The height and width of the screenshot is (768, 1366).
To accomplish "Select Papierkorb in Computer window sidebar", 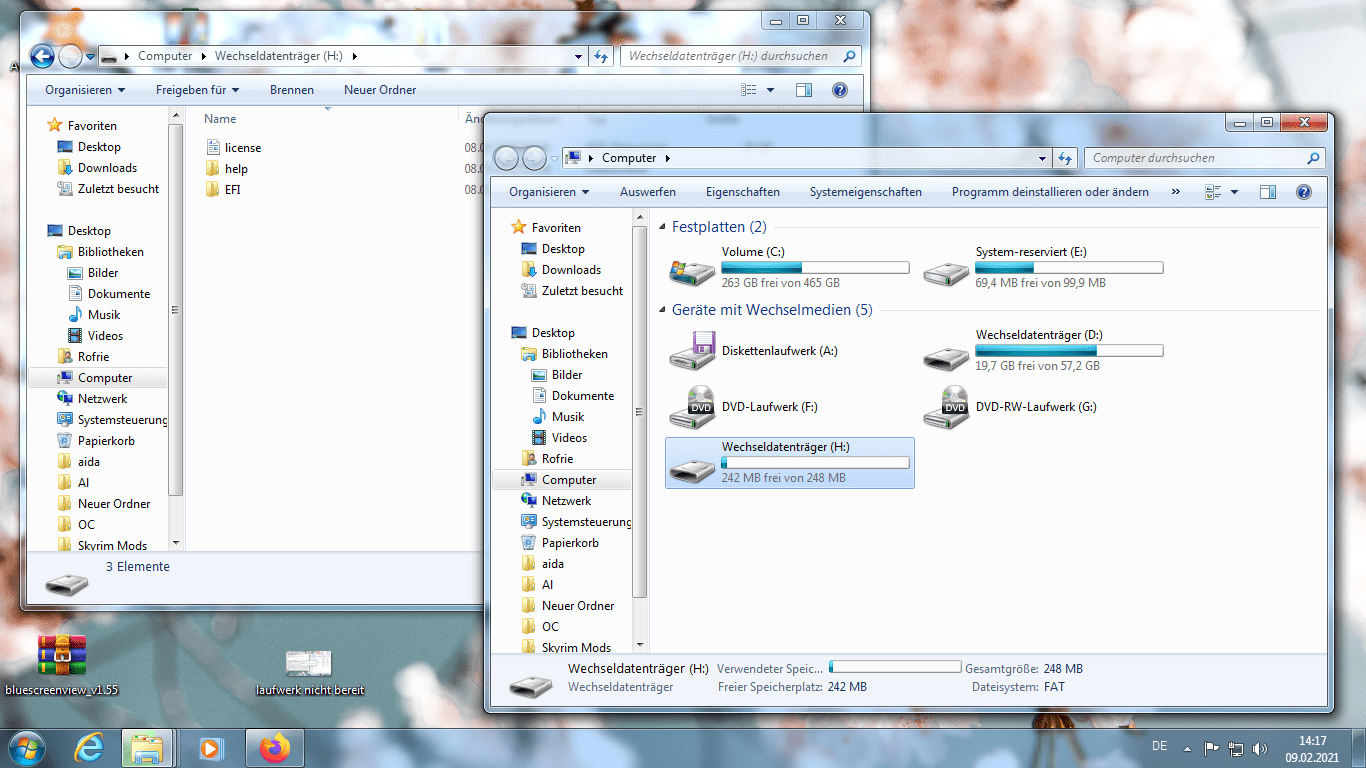I will [560, 543].
